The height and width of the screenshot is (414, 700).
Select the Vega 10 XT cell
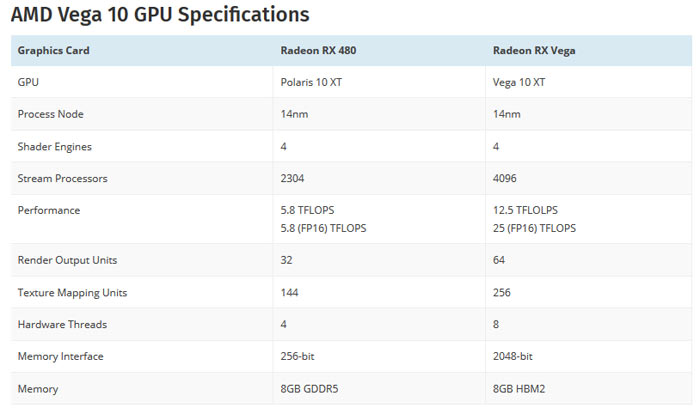point(519,82)
